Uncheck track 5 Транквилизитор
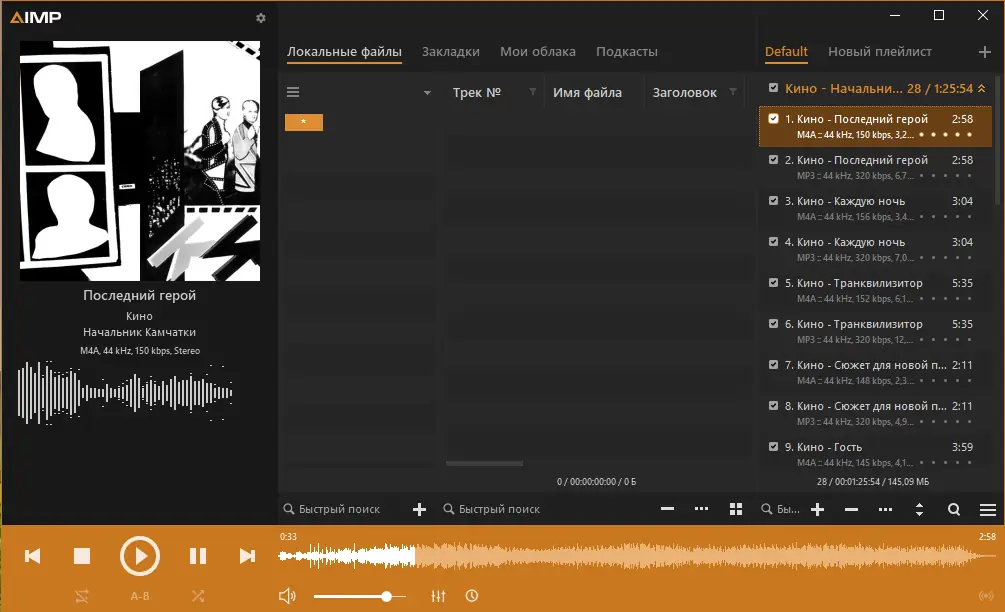This screenshot has width=1005, height=612. (x=774, y=283)
